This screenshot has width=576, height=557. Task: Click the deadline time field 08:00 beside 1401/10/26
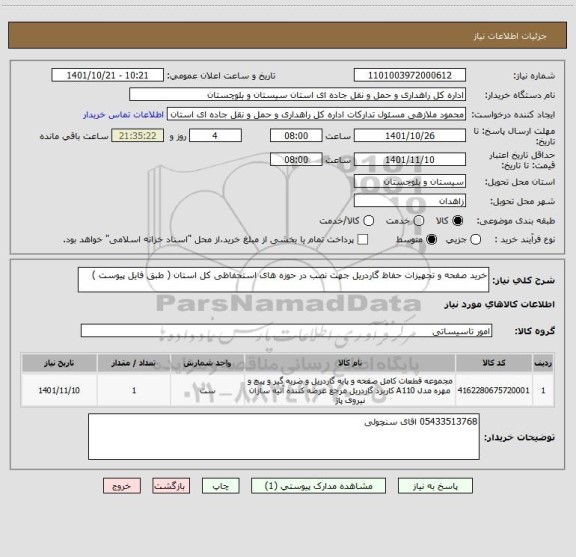296,136
